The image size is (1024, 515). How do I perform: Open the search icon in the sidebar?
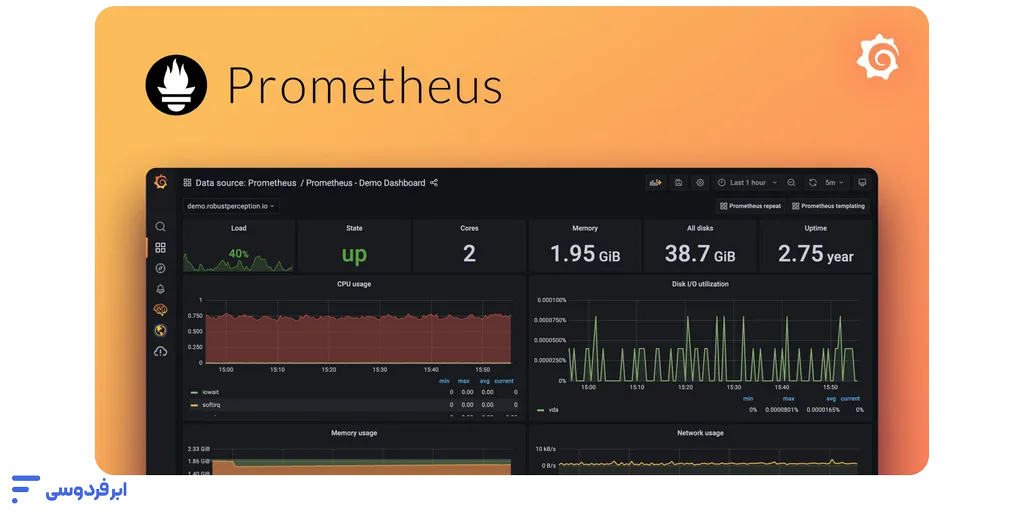coord(160,226)
